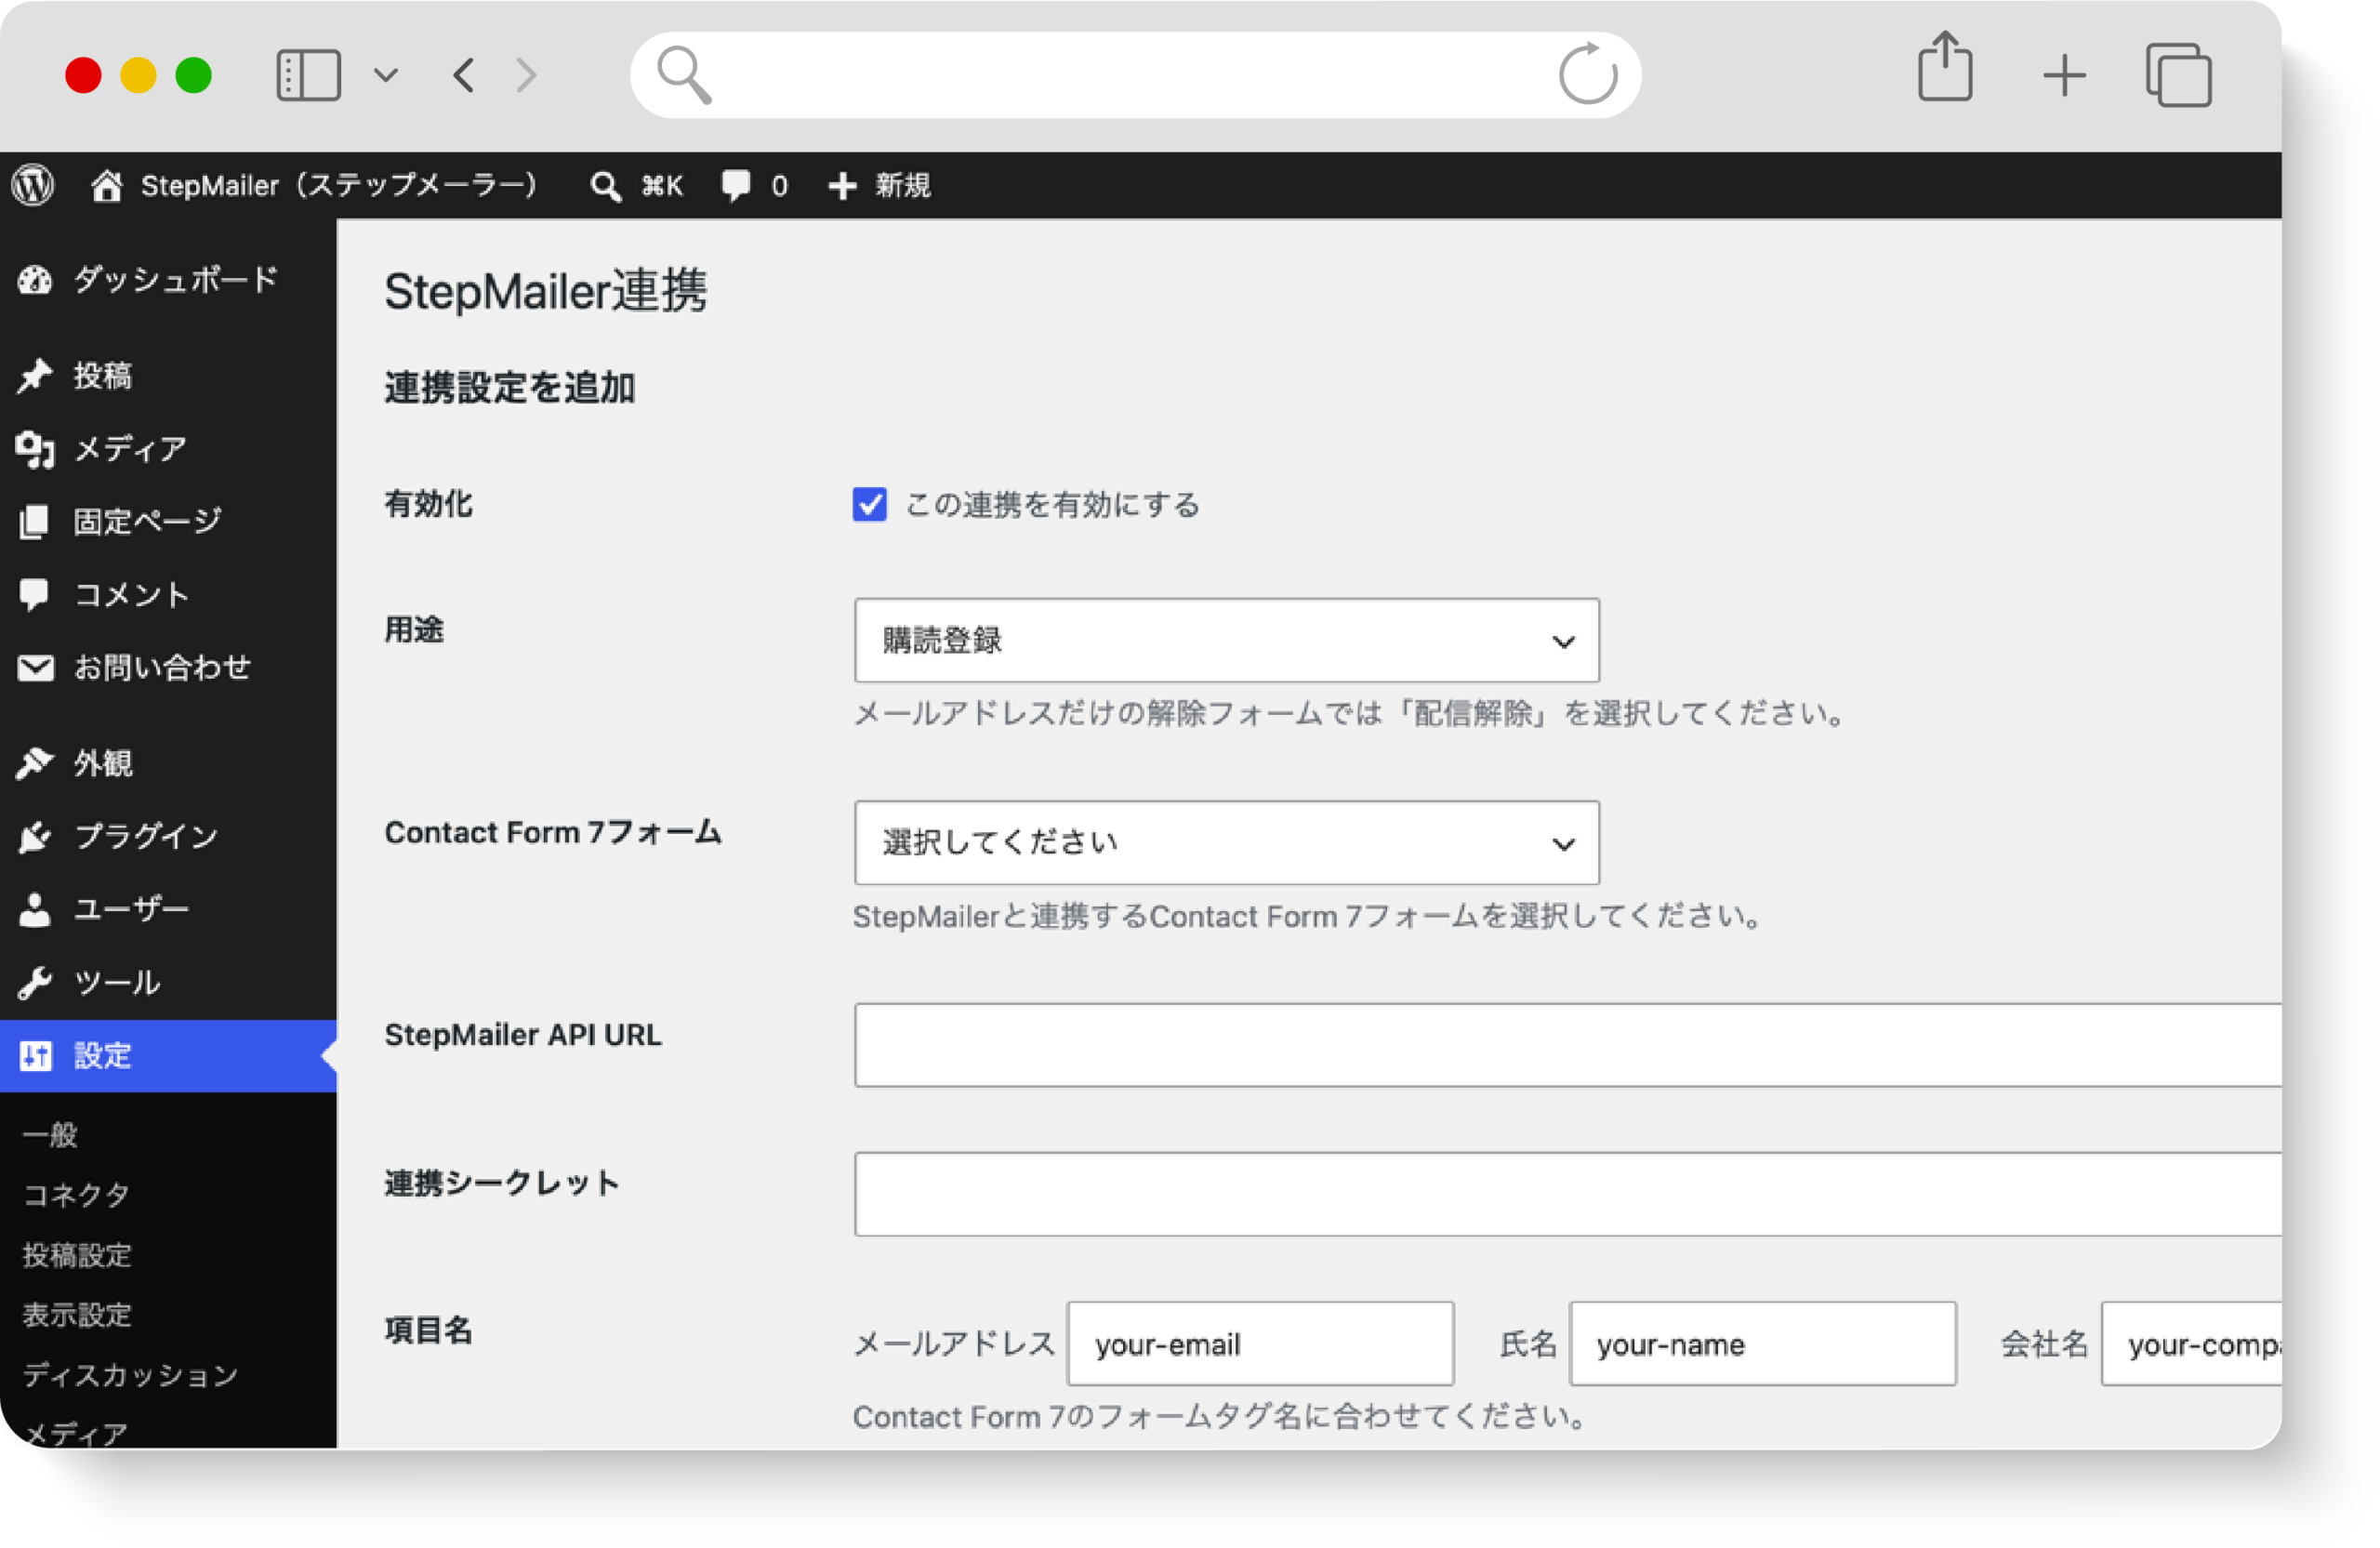Click the 会社名 your-company field

pos(2190,1343)
